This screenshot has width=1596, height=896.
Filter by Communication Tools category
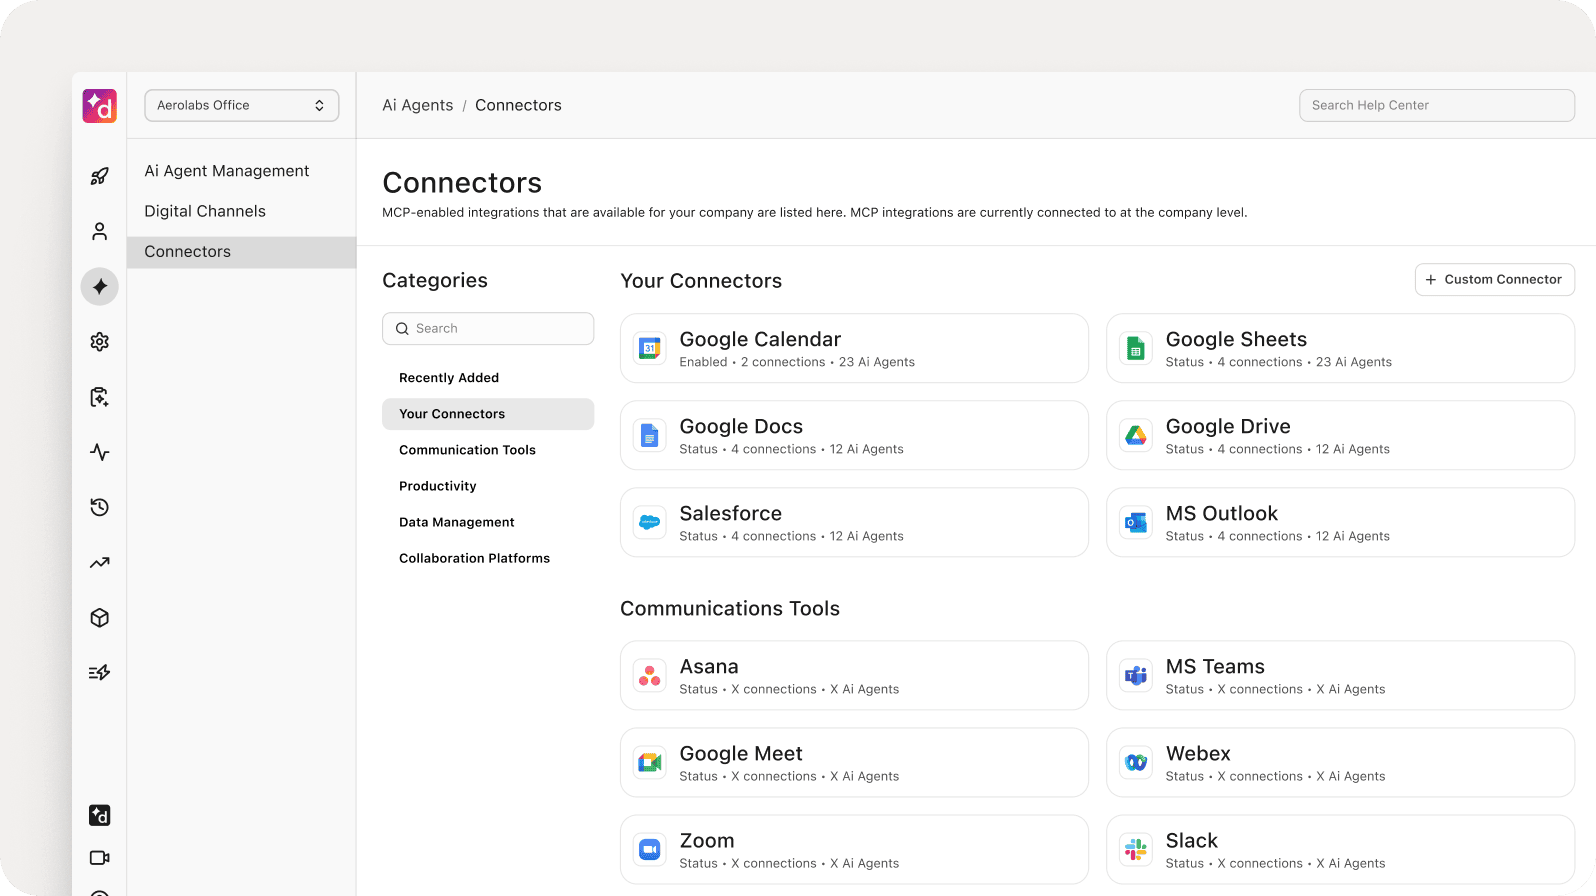click(467, 450)
